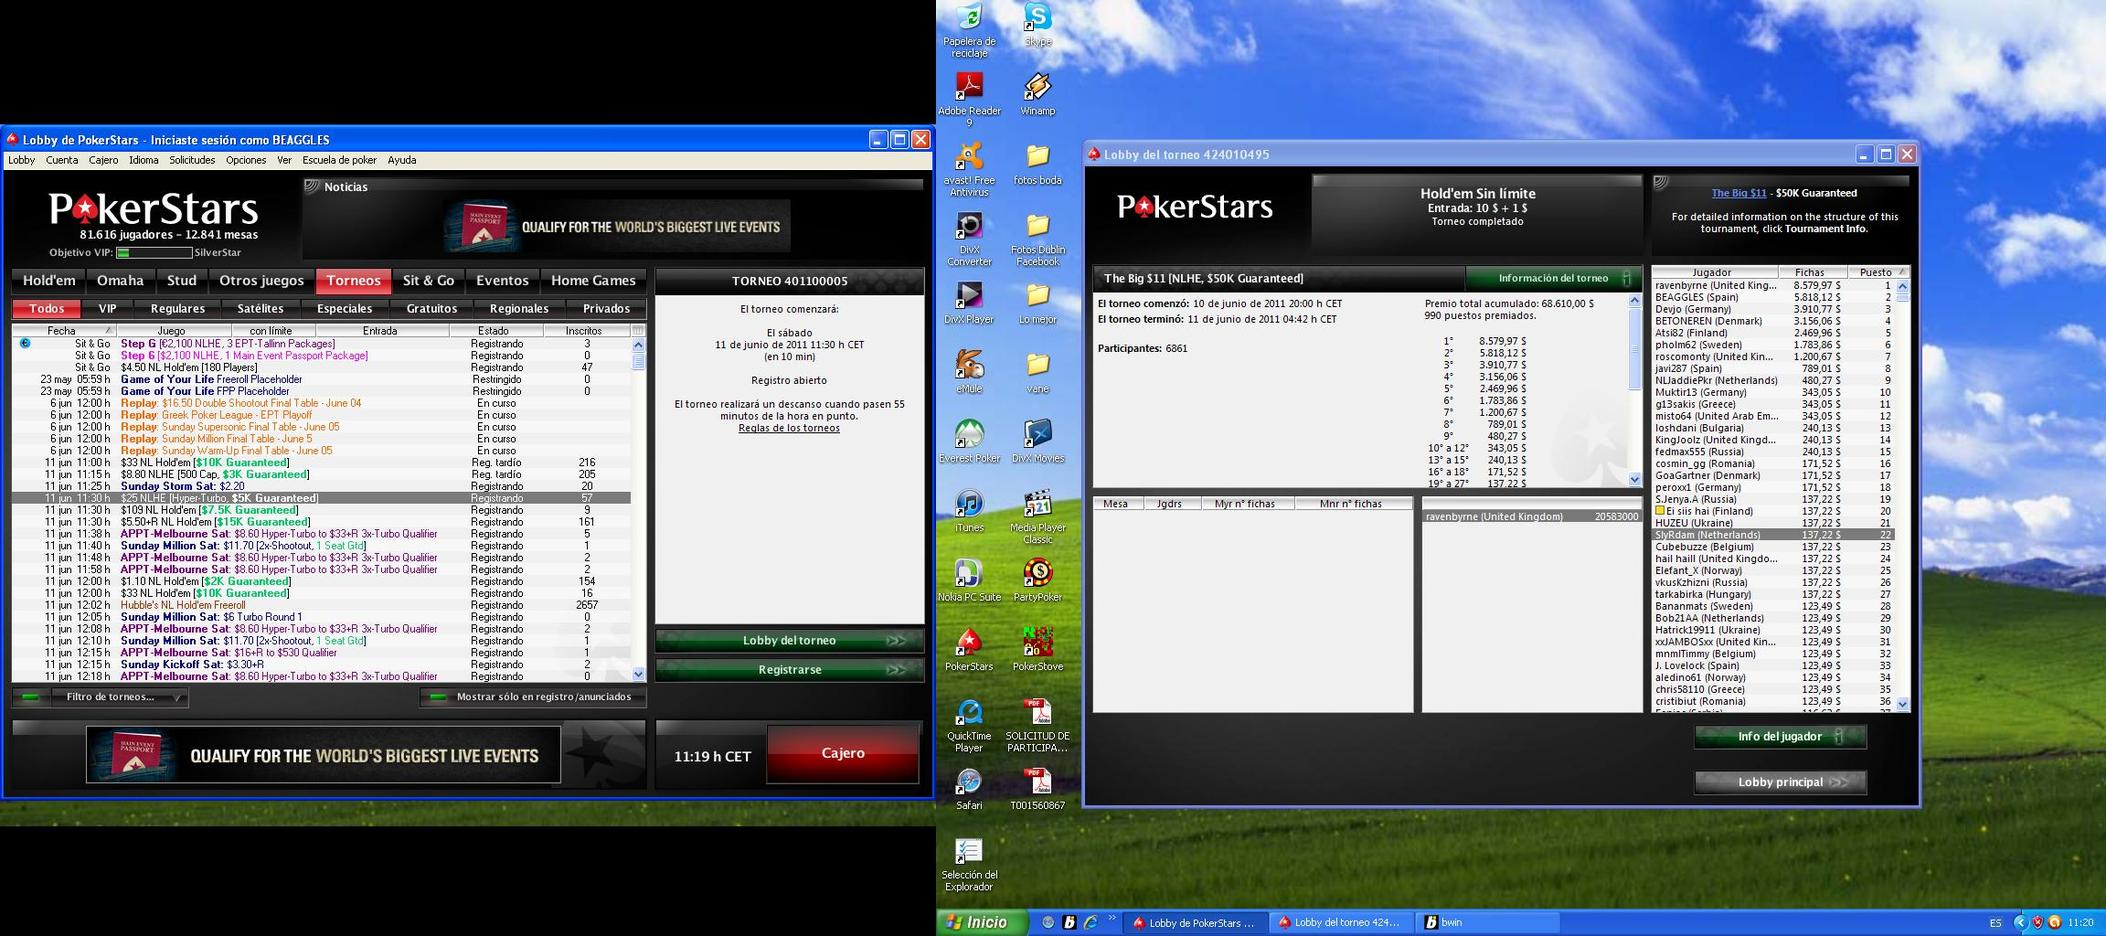This screenshot has width=2106, height=936.
Task: Click the 'Info del jugador' button
Action: click(x=1780, y=736)
